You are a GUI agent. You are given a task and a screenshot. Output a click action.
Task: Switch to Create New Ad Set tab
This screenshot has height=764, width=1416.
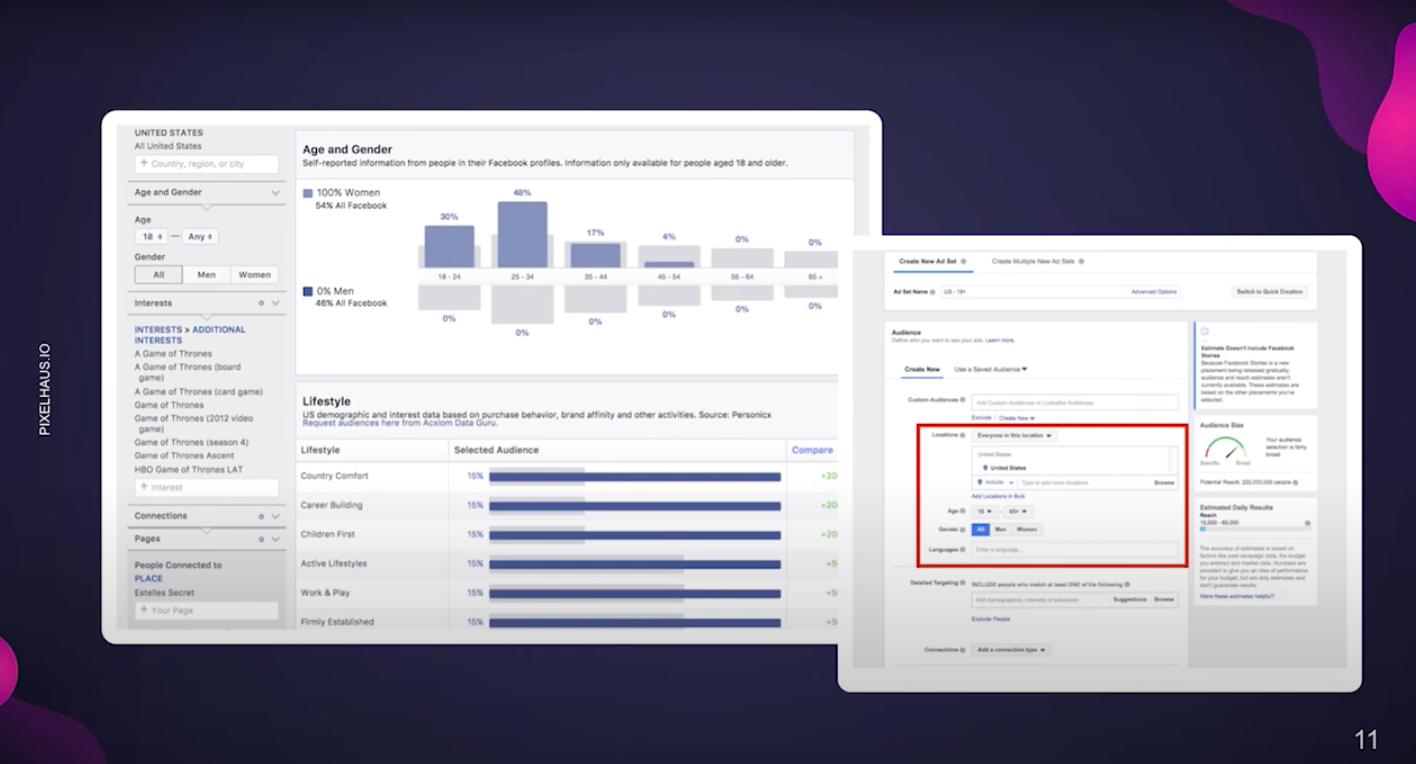[x=931, y=261]
